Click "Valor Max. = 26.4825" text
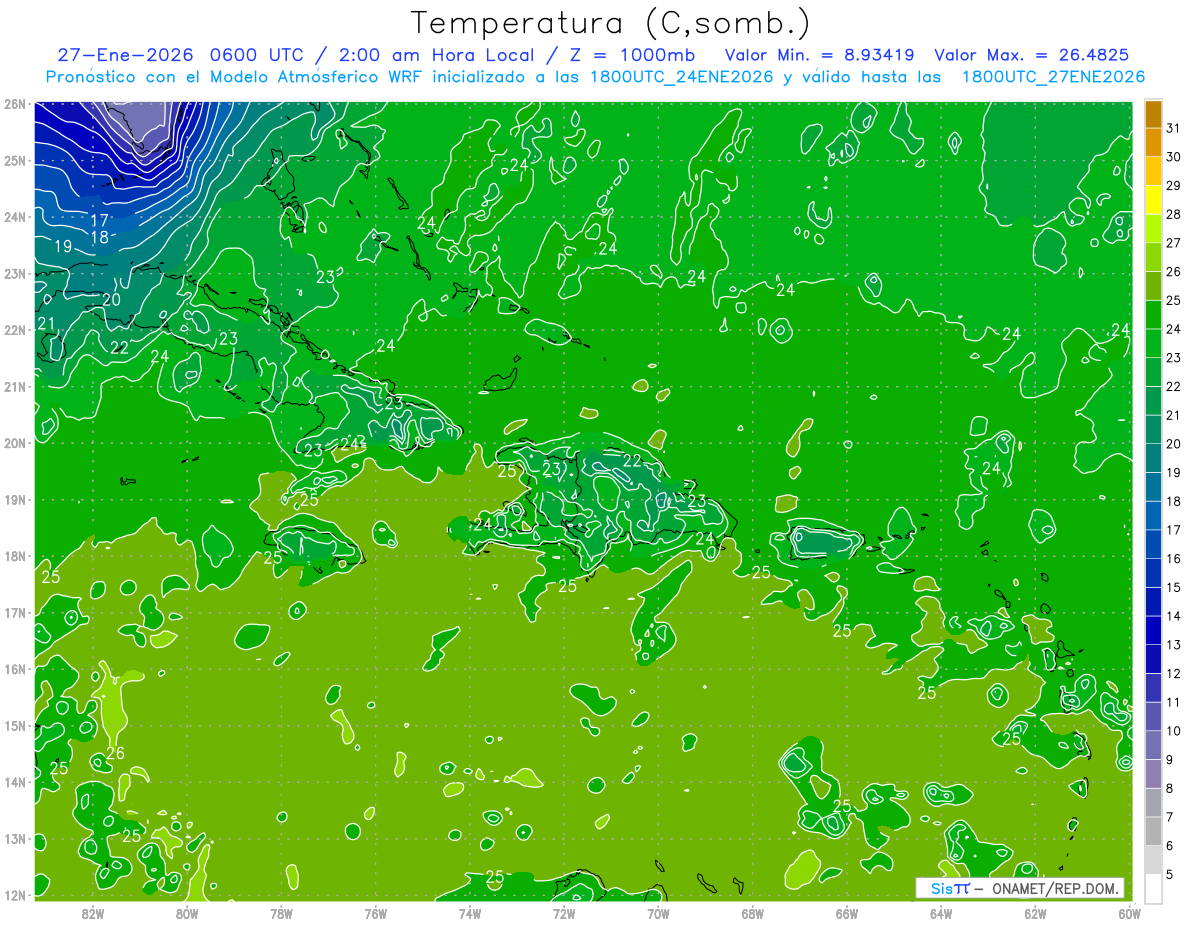The image size is (1200, 927). point(1032,55)
